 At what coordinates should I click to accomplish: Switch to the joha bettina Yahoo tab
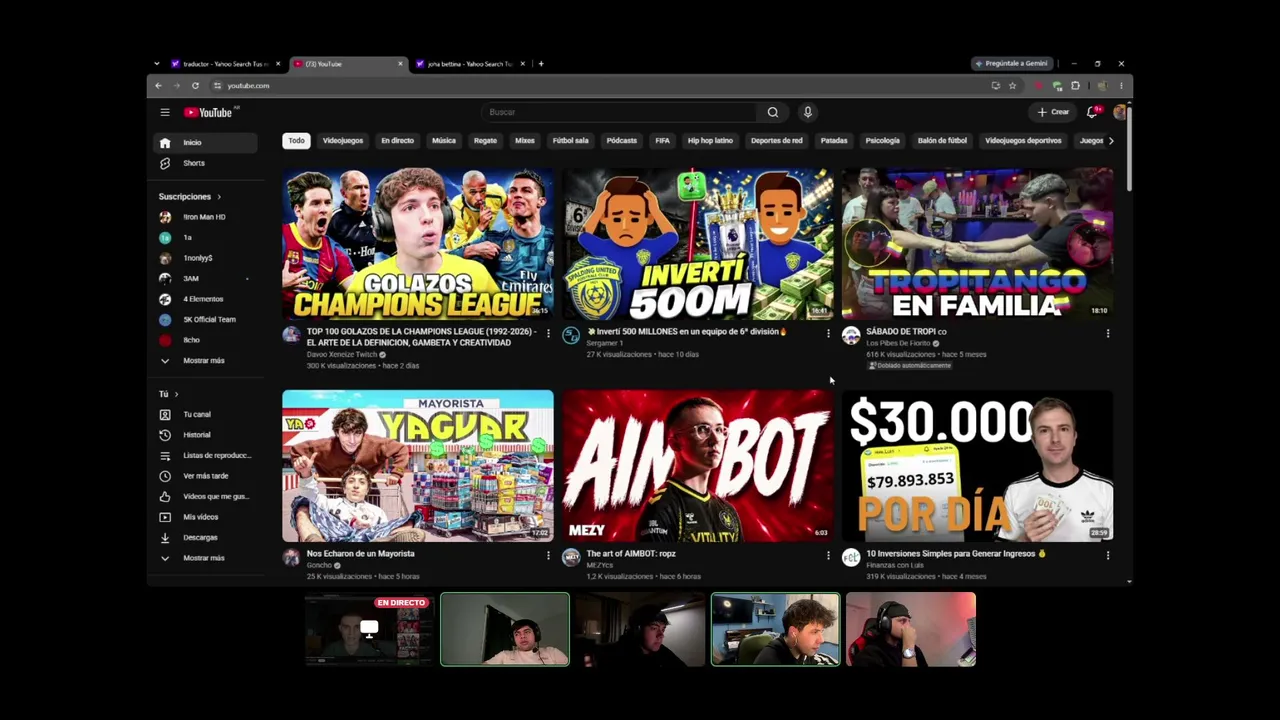(470, 64)
